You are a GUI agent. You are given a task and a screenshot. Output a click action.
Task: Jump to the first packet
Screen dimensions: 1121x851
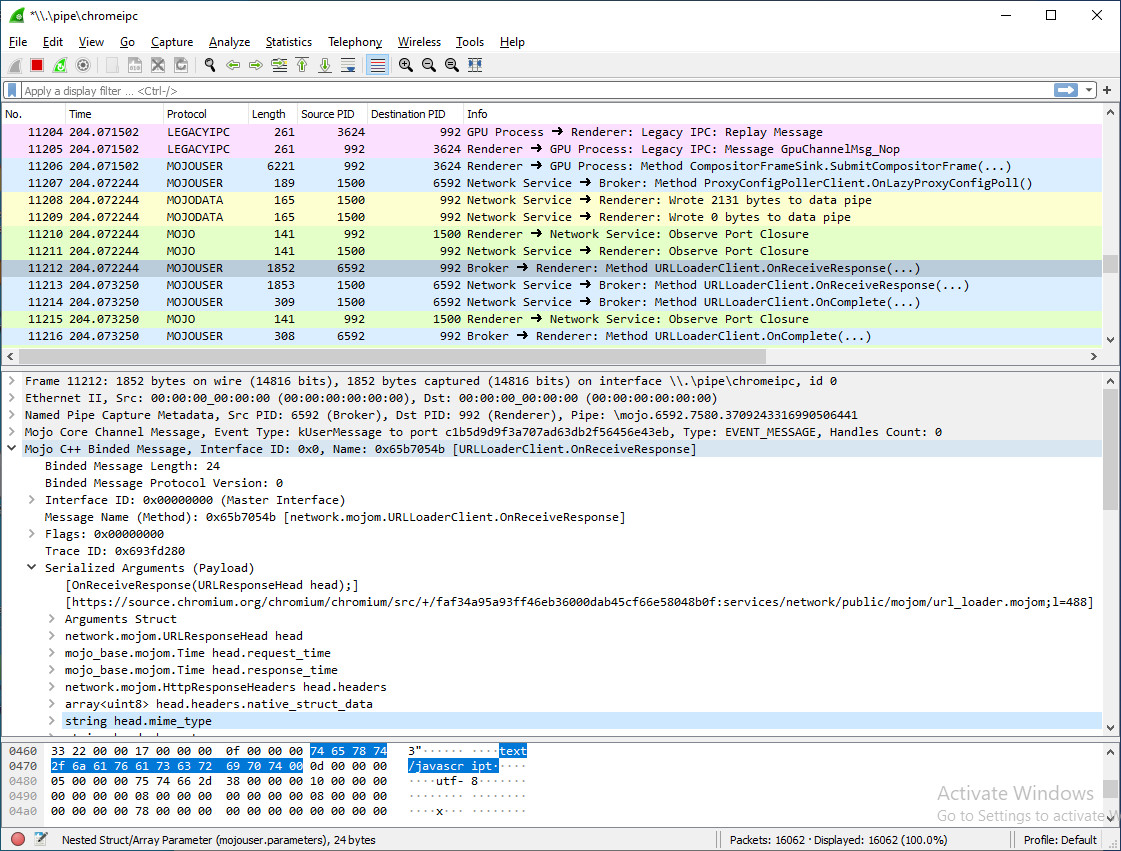click(302, 65)
